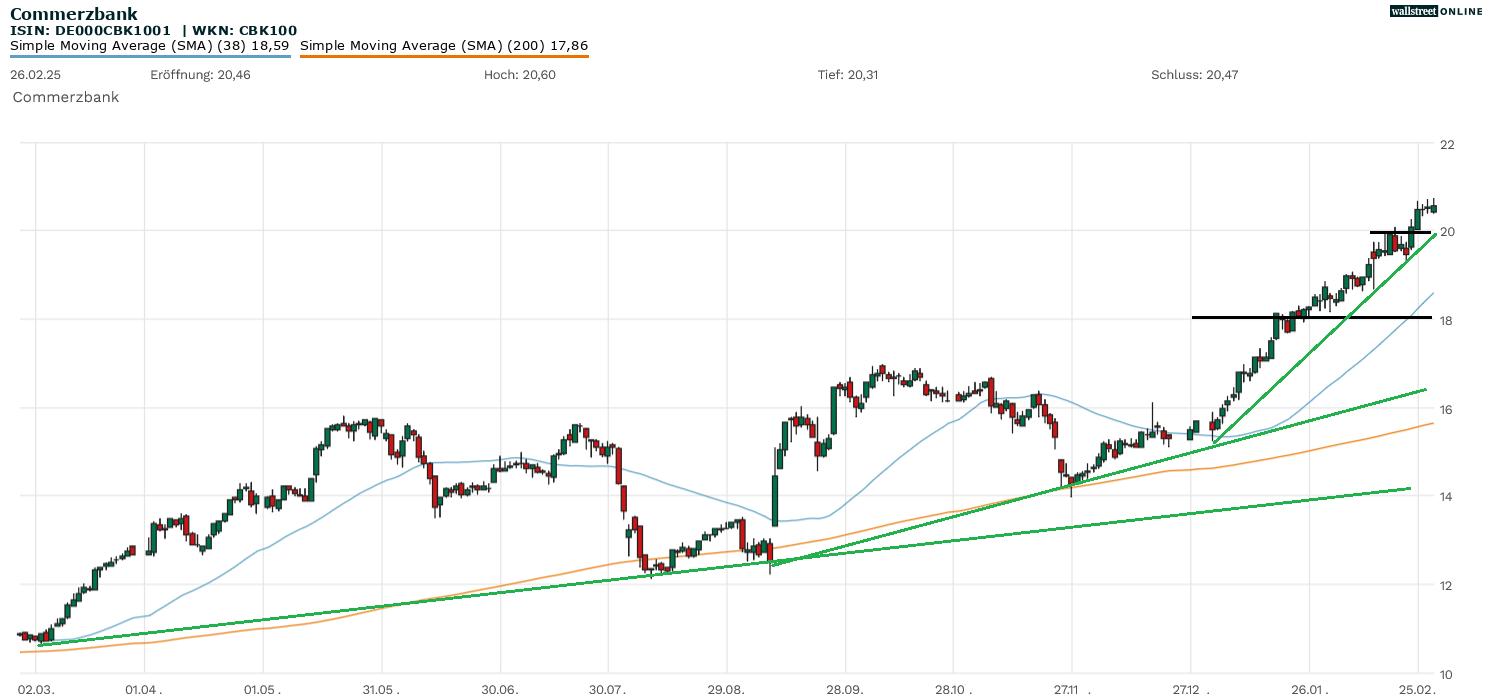1490x694 pixels.
Task: Toggle the Simple Moving Average (38) legend
Action: 150,45
